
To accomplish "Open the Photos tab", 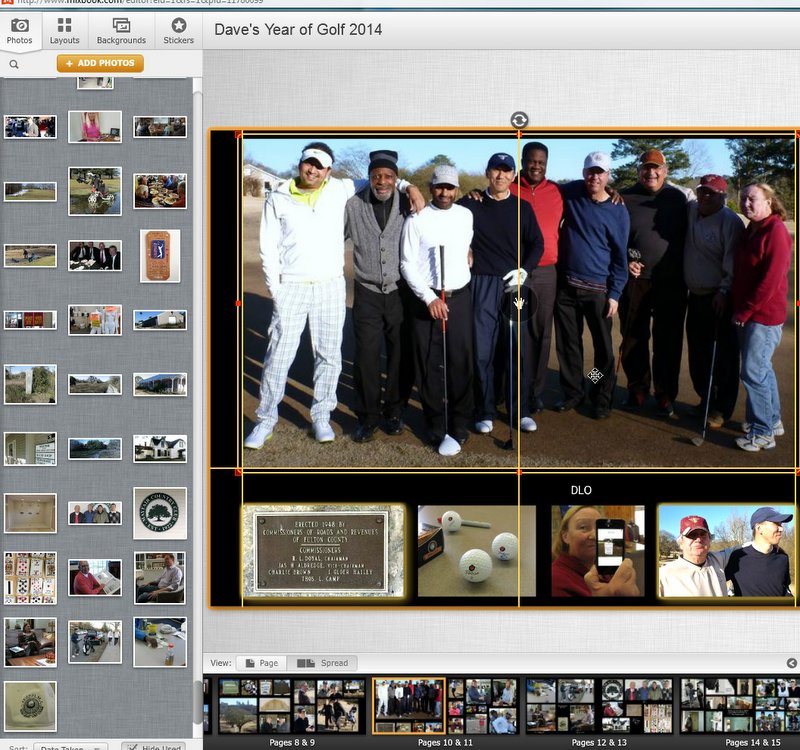I will [x=19, y=31].
